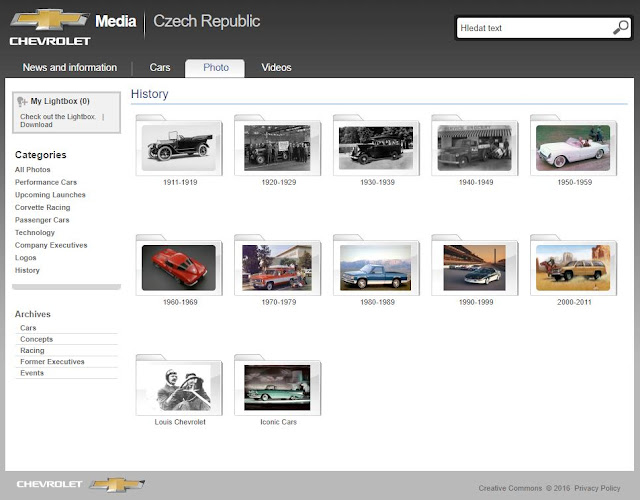This screenshot has width=640, height=500.
Task: Open the 1940-1949 folder thumbnail
Action: click(x=475, y=146)
